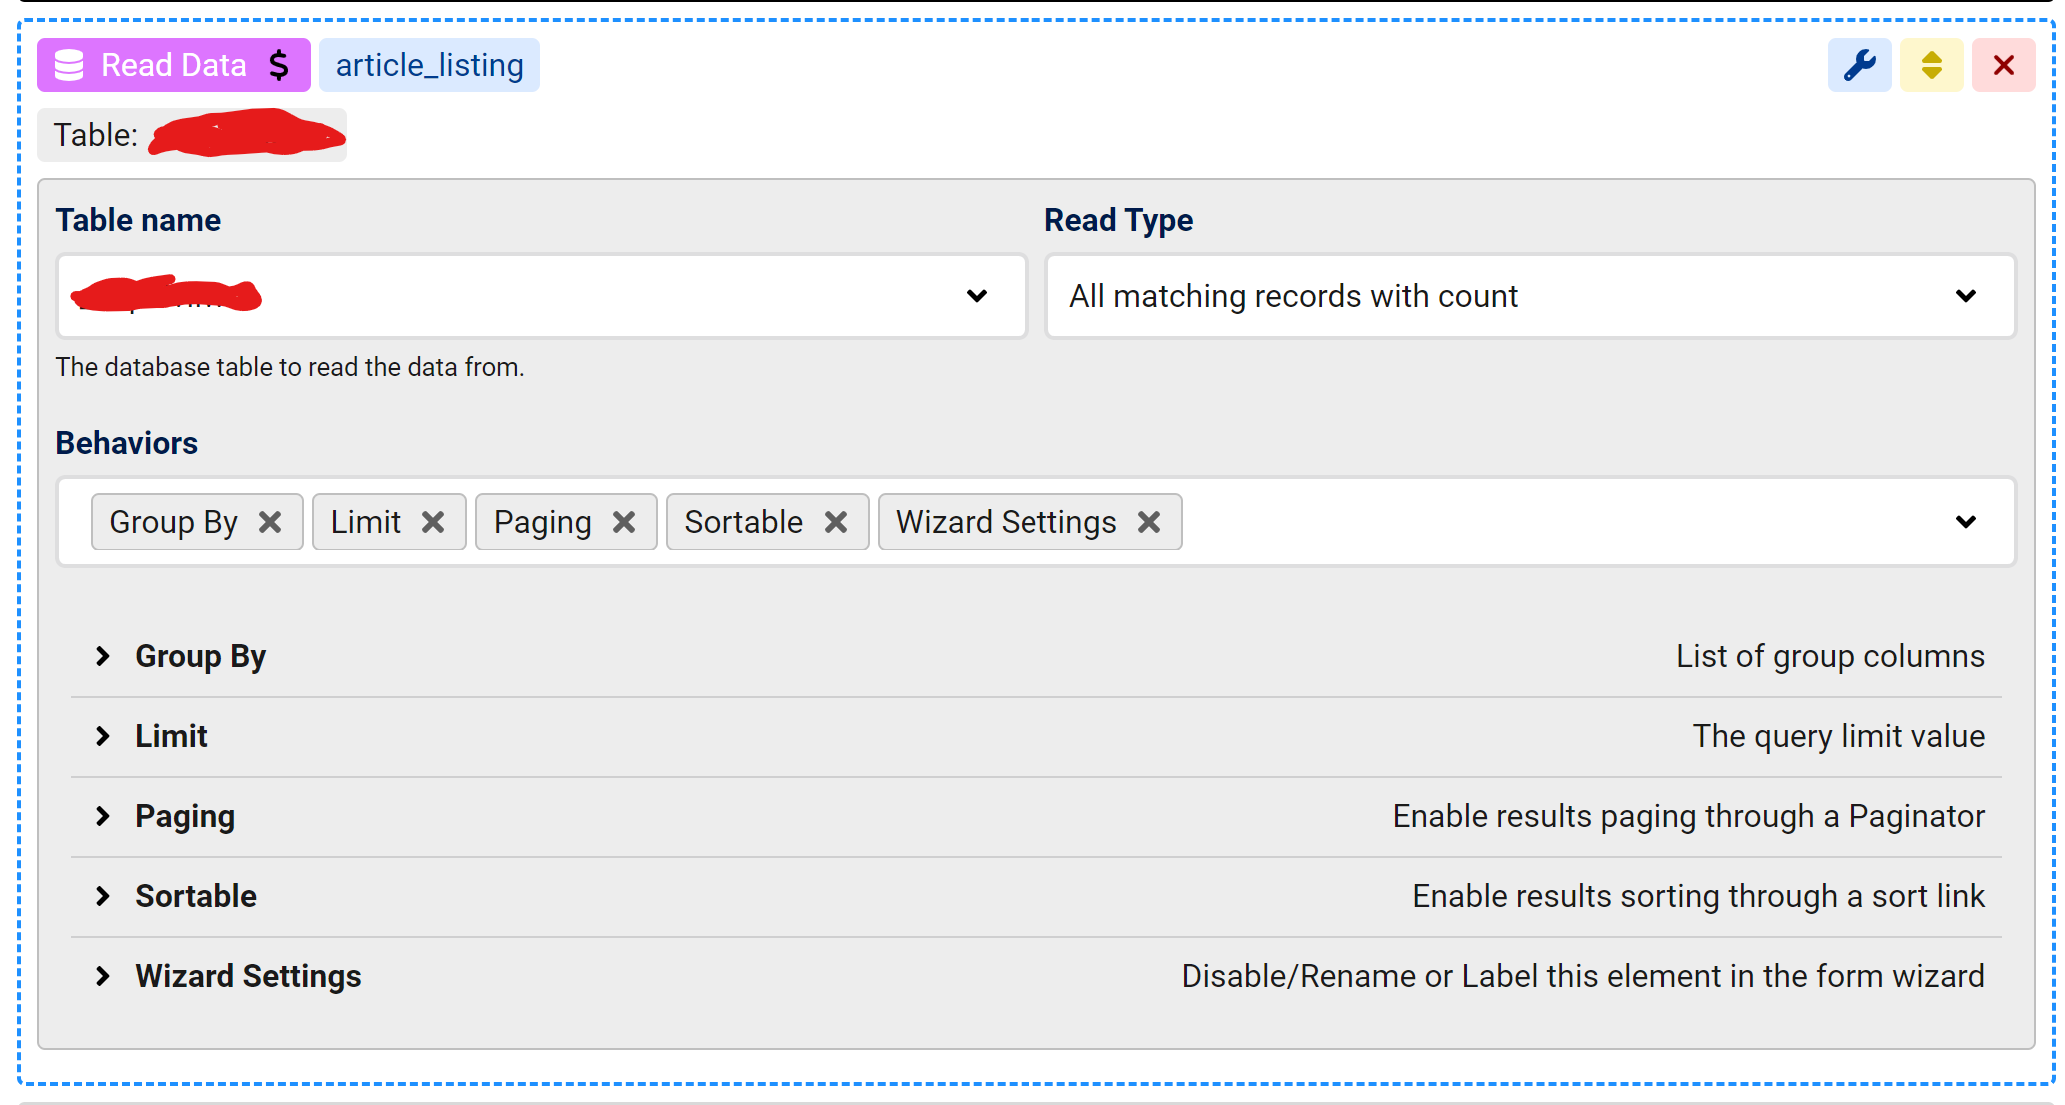Open the Read Type dropdown
This screenshot has width=2065, height=1105.
tap(1965, 296)
